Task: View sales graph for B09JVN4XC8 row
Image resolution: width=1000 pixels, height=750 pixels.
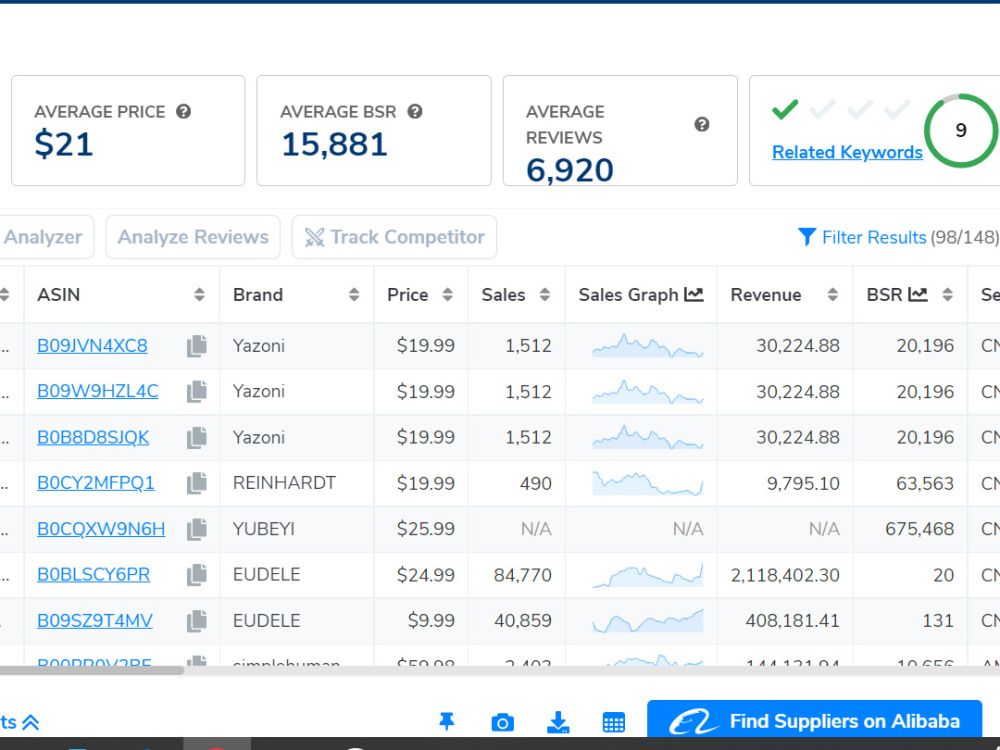Action: [x=647, y=346]
